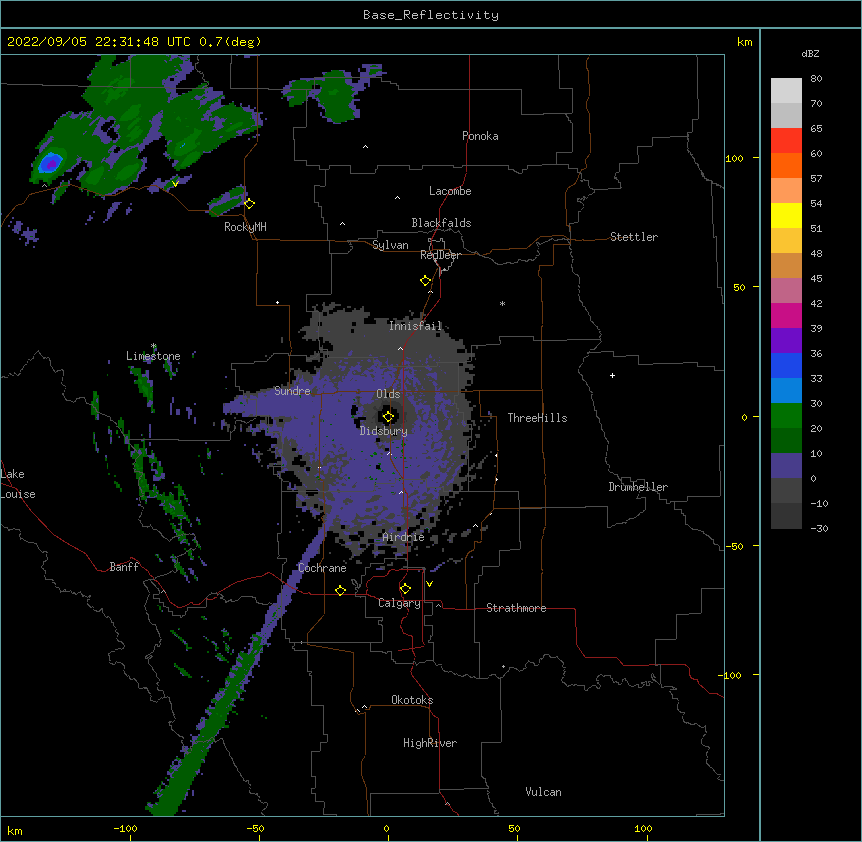862x842 pixels.
Task: Click the Airdrie city label
Action: (x=403, y=537)
